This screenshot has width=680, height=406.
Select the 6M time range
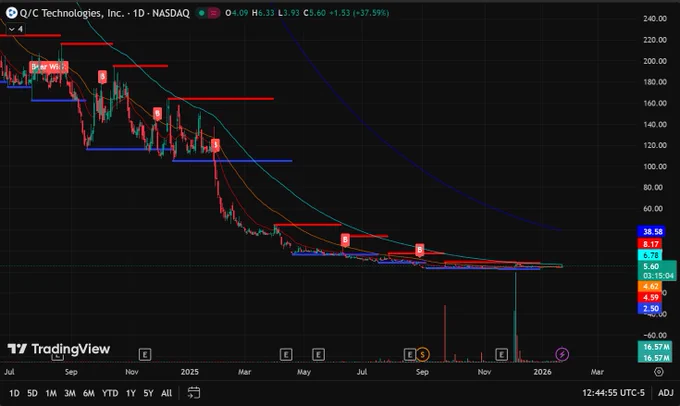[89, 393]
